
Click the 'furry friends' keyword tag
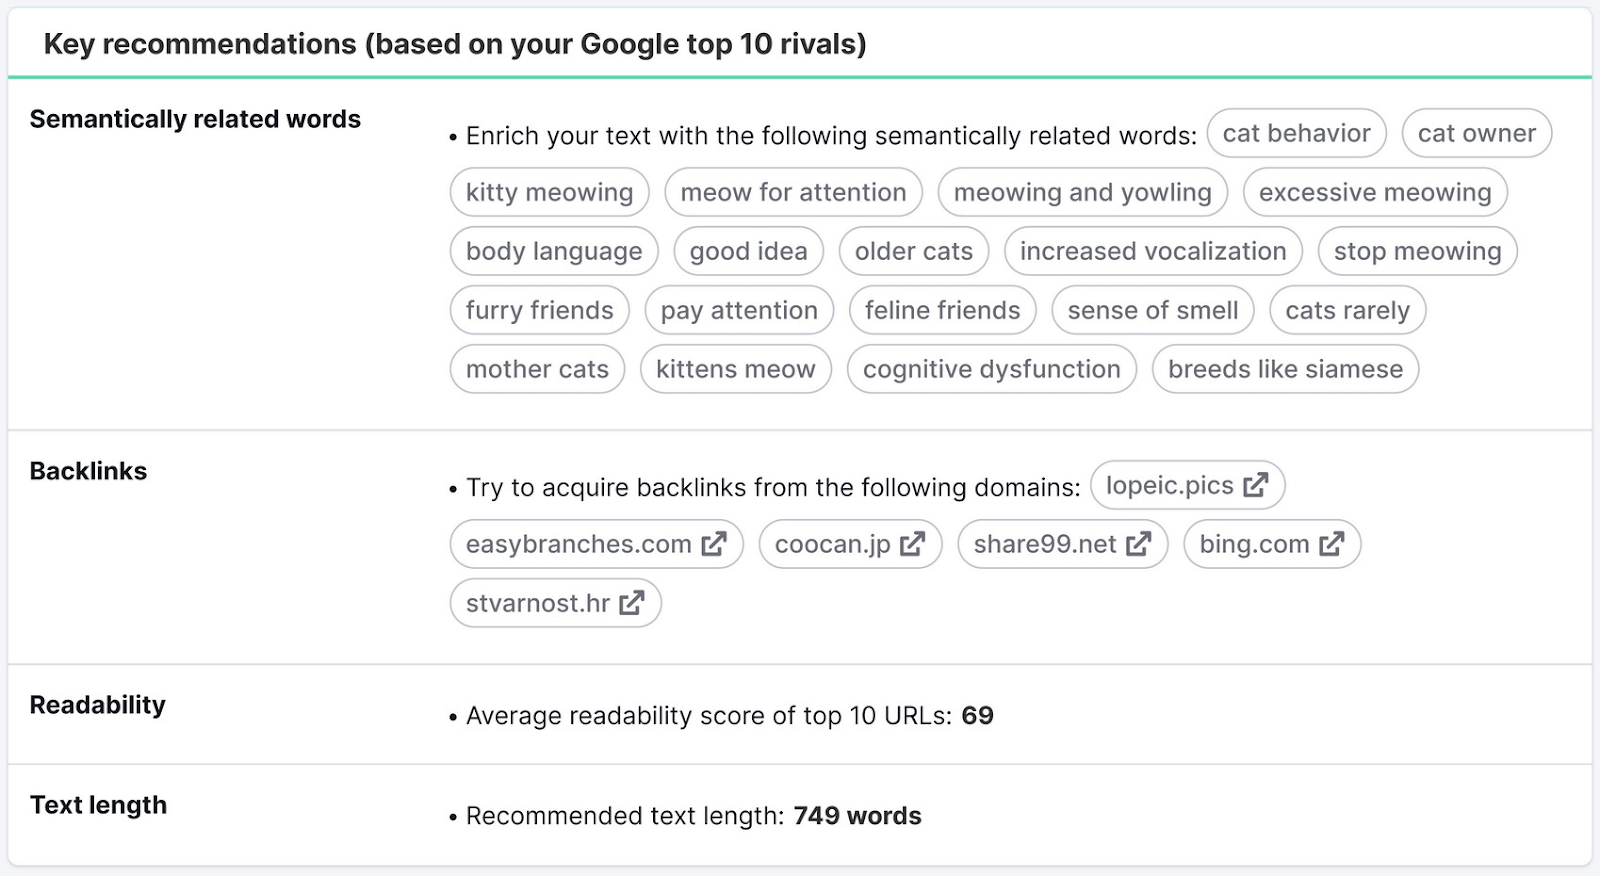pyautogui.click(x=539, y=310)
